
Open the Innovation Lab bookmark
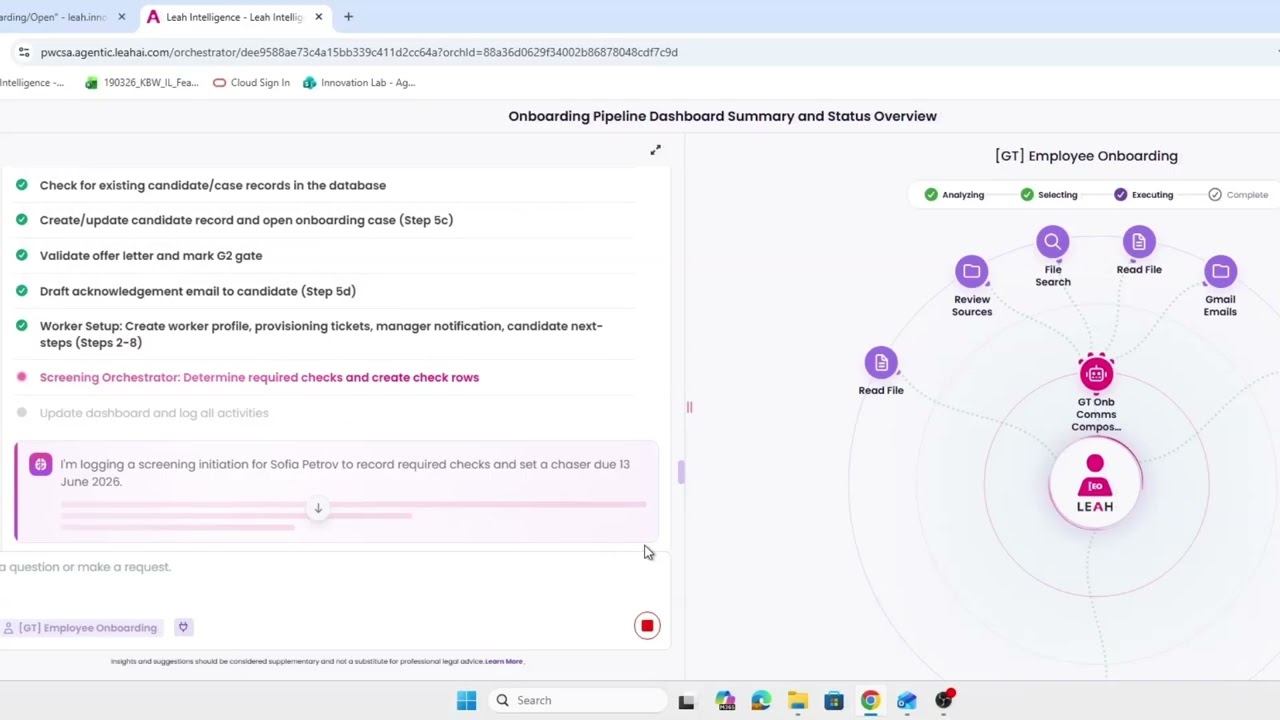(358, 83)
